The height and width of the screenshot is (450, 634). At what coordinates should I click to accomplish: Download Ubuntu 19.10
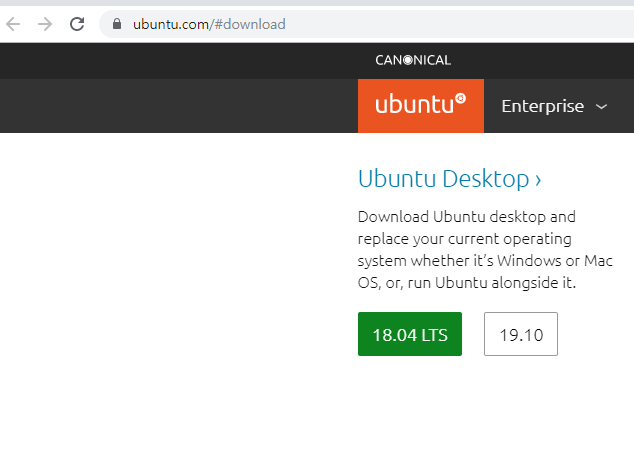click(521, 334)
